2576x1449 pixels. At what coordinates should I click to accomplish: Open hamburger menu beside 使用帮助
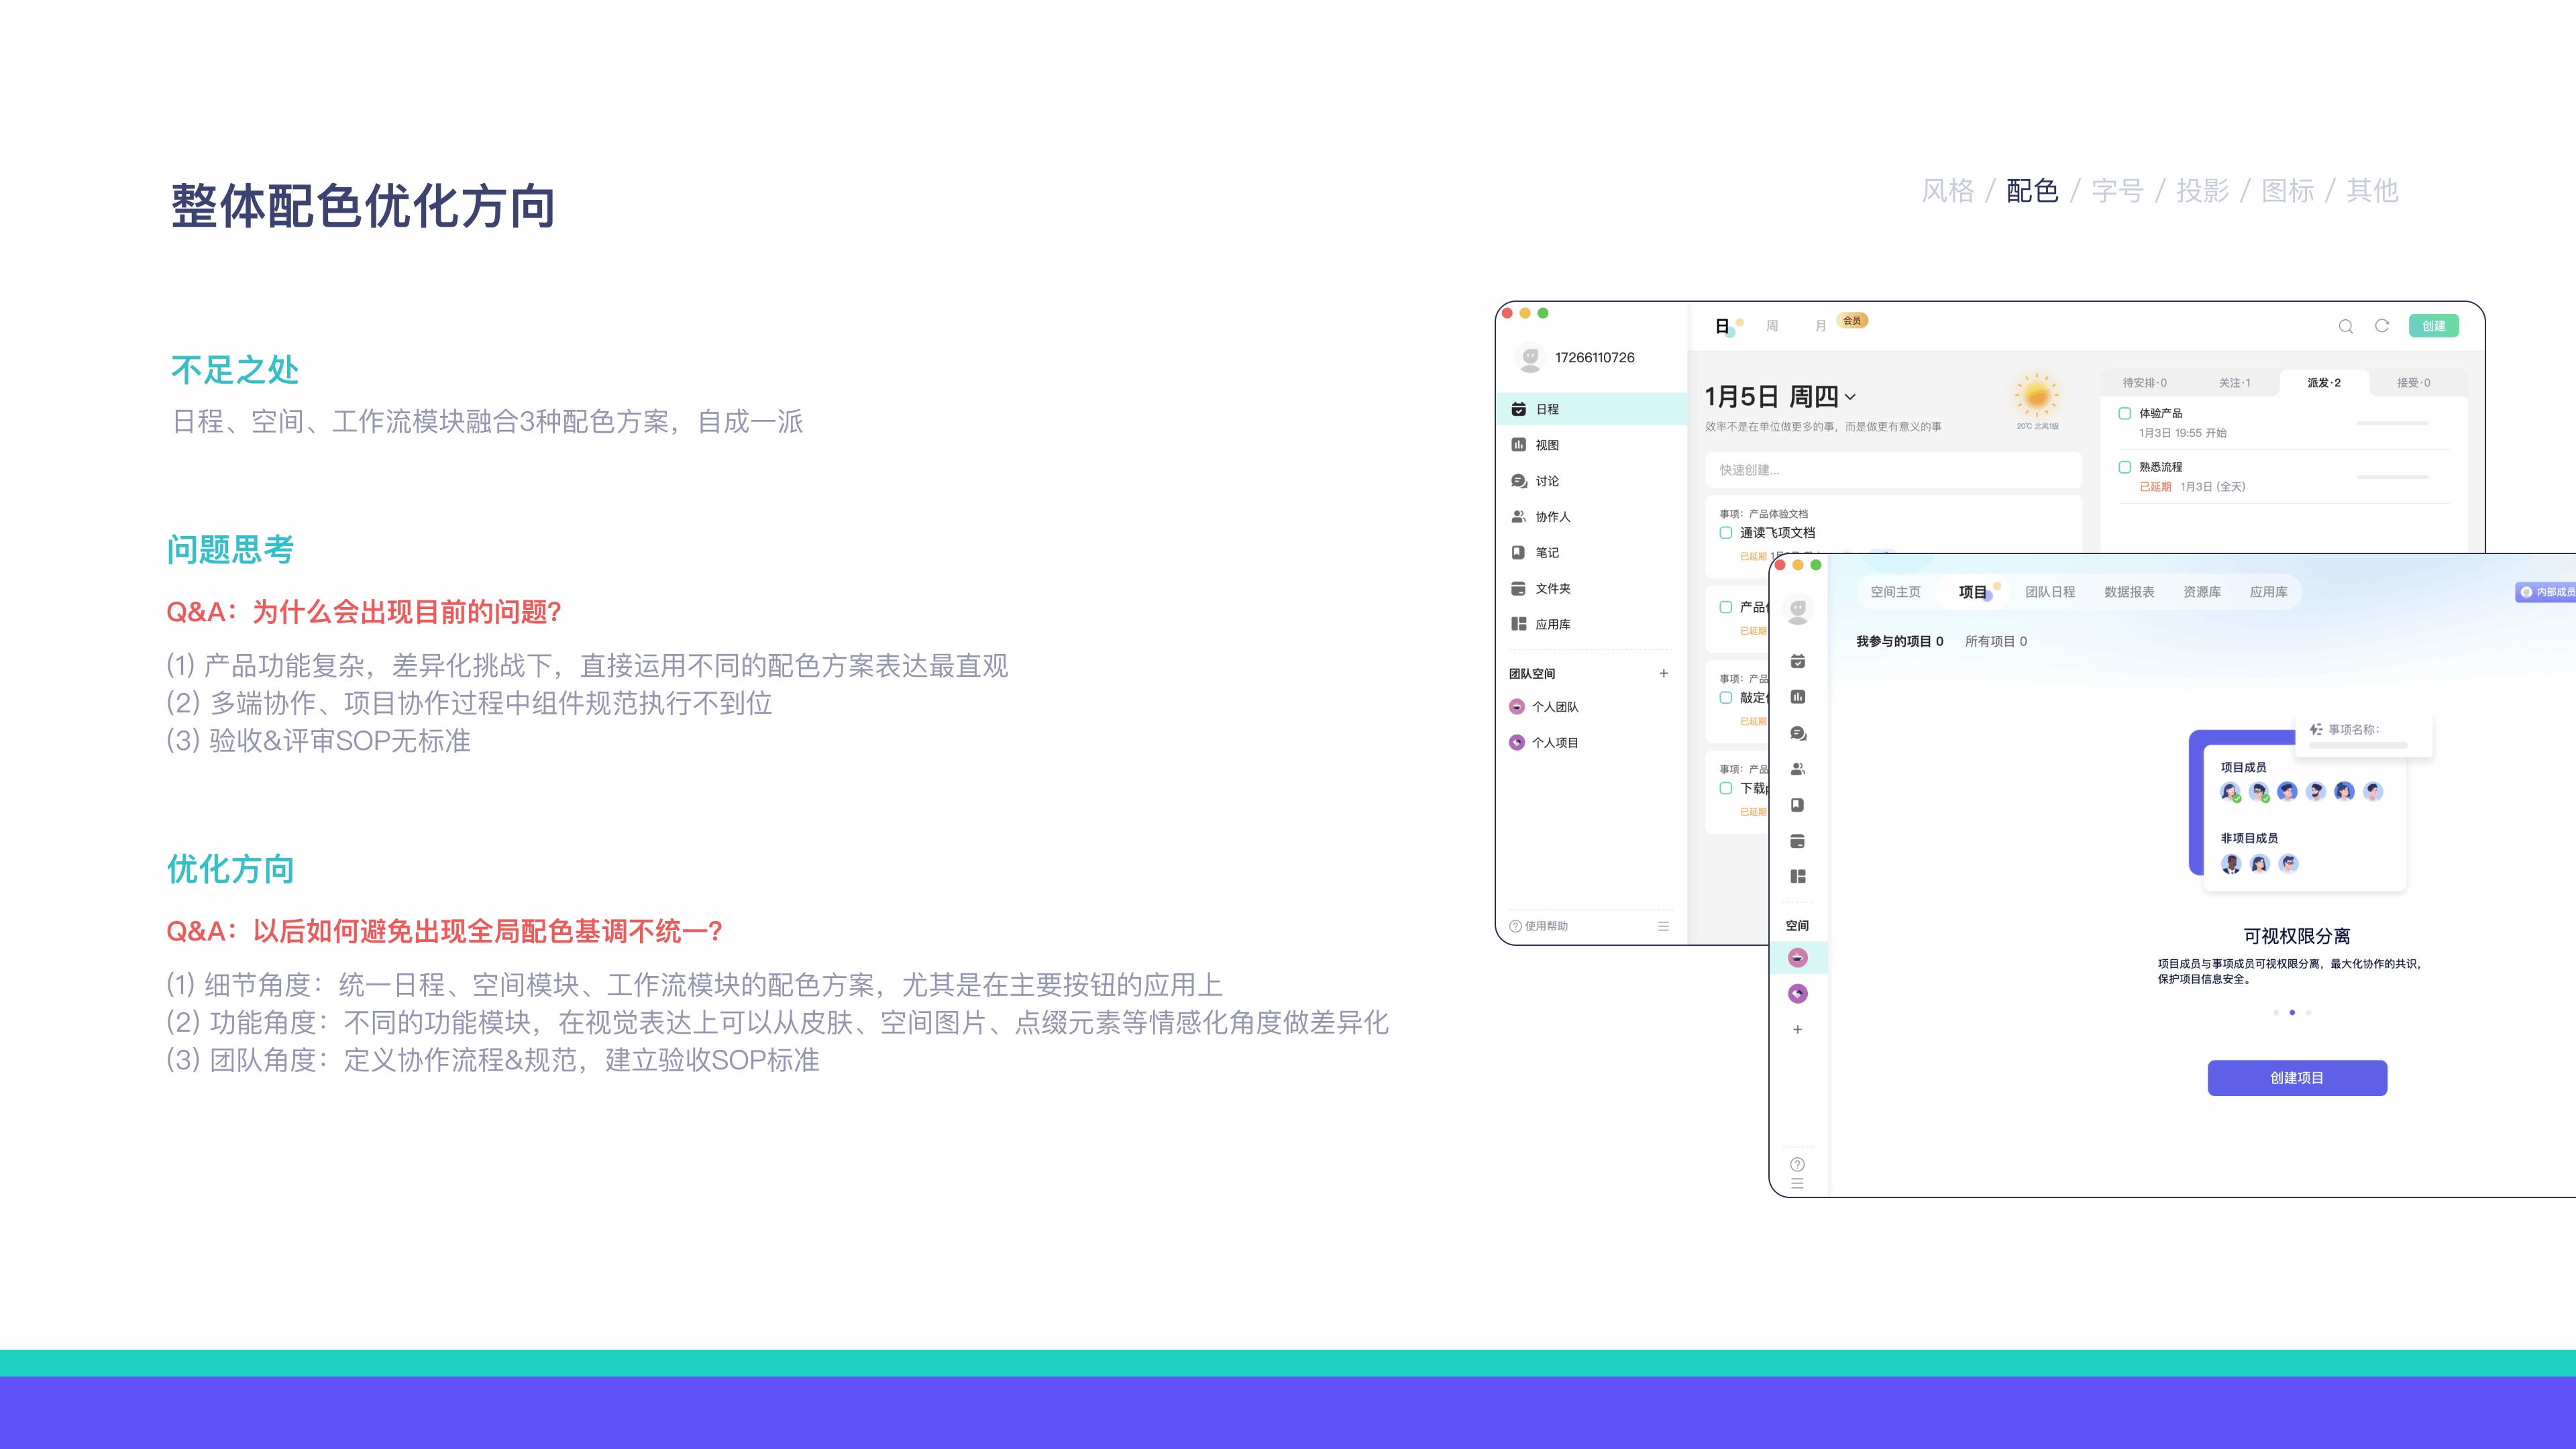point(1663,926)
